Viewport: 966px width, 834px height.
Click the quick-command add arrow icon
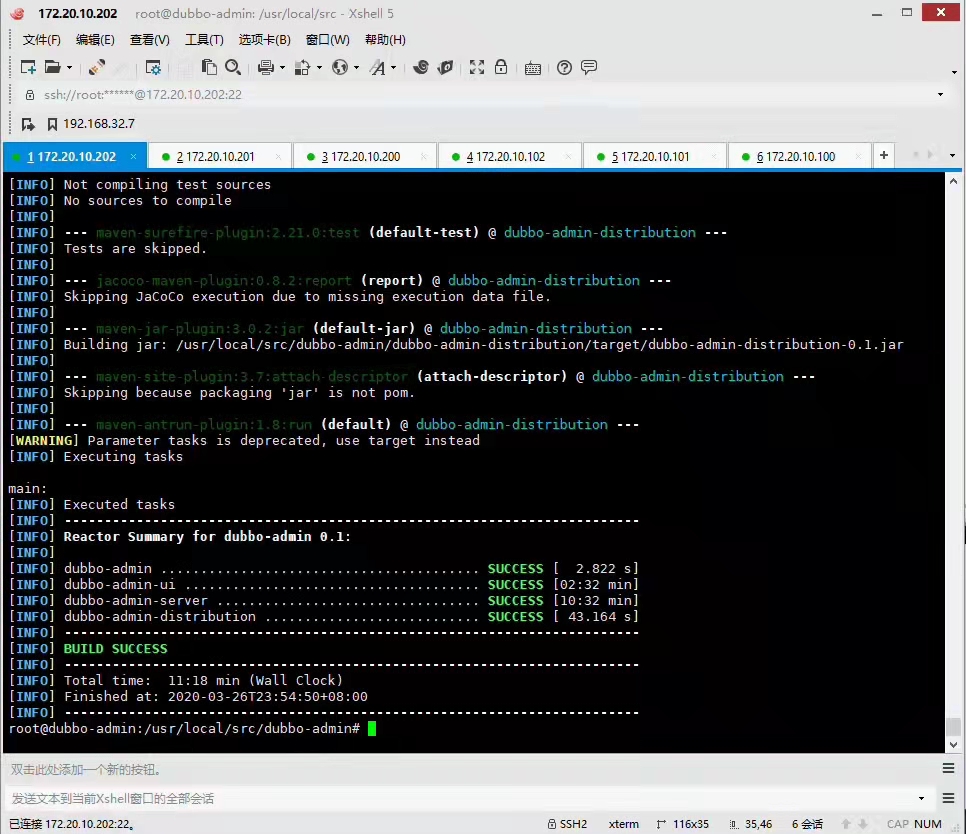coord(28,124)
